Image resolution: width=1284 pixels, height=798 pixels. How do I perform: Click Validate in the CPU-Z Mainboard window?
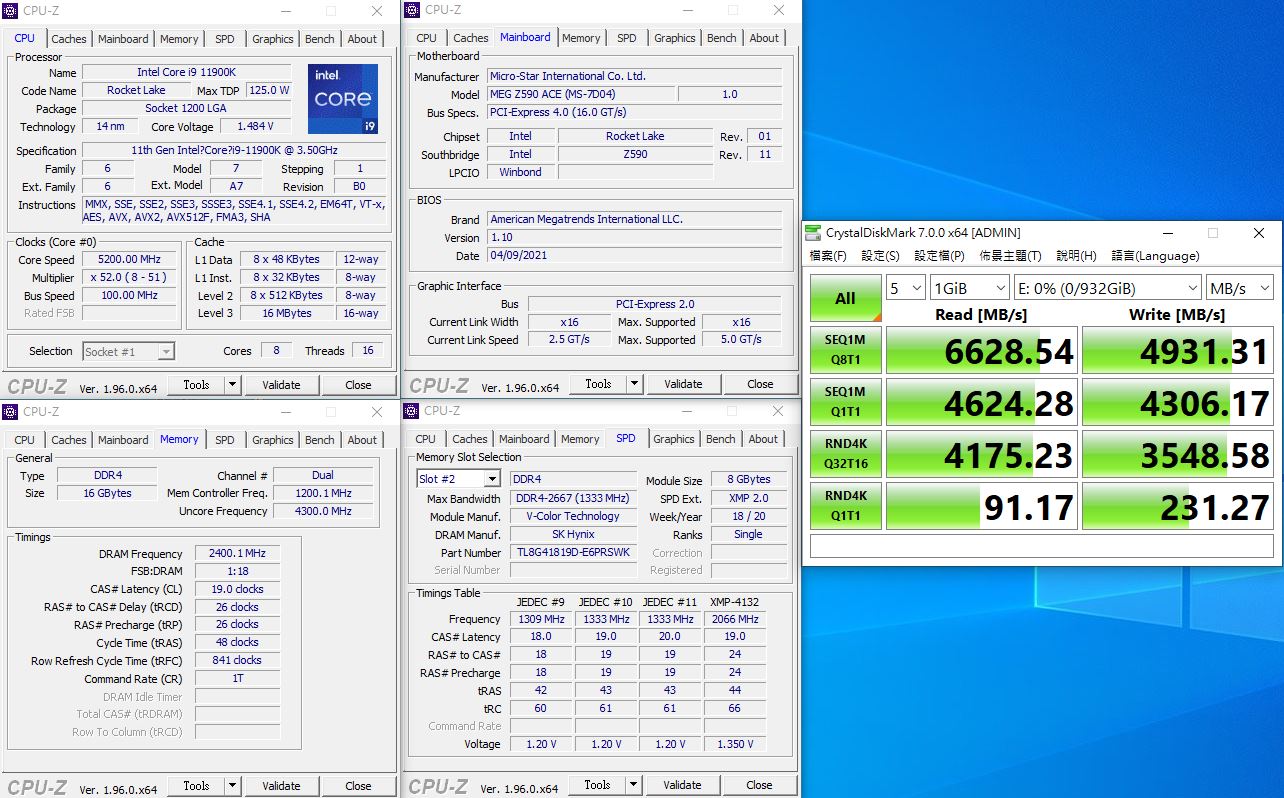[x=683, y=384]
